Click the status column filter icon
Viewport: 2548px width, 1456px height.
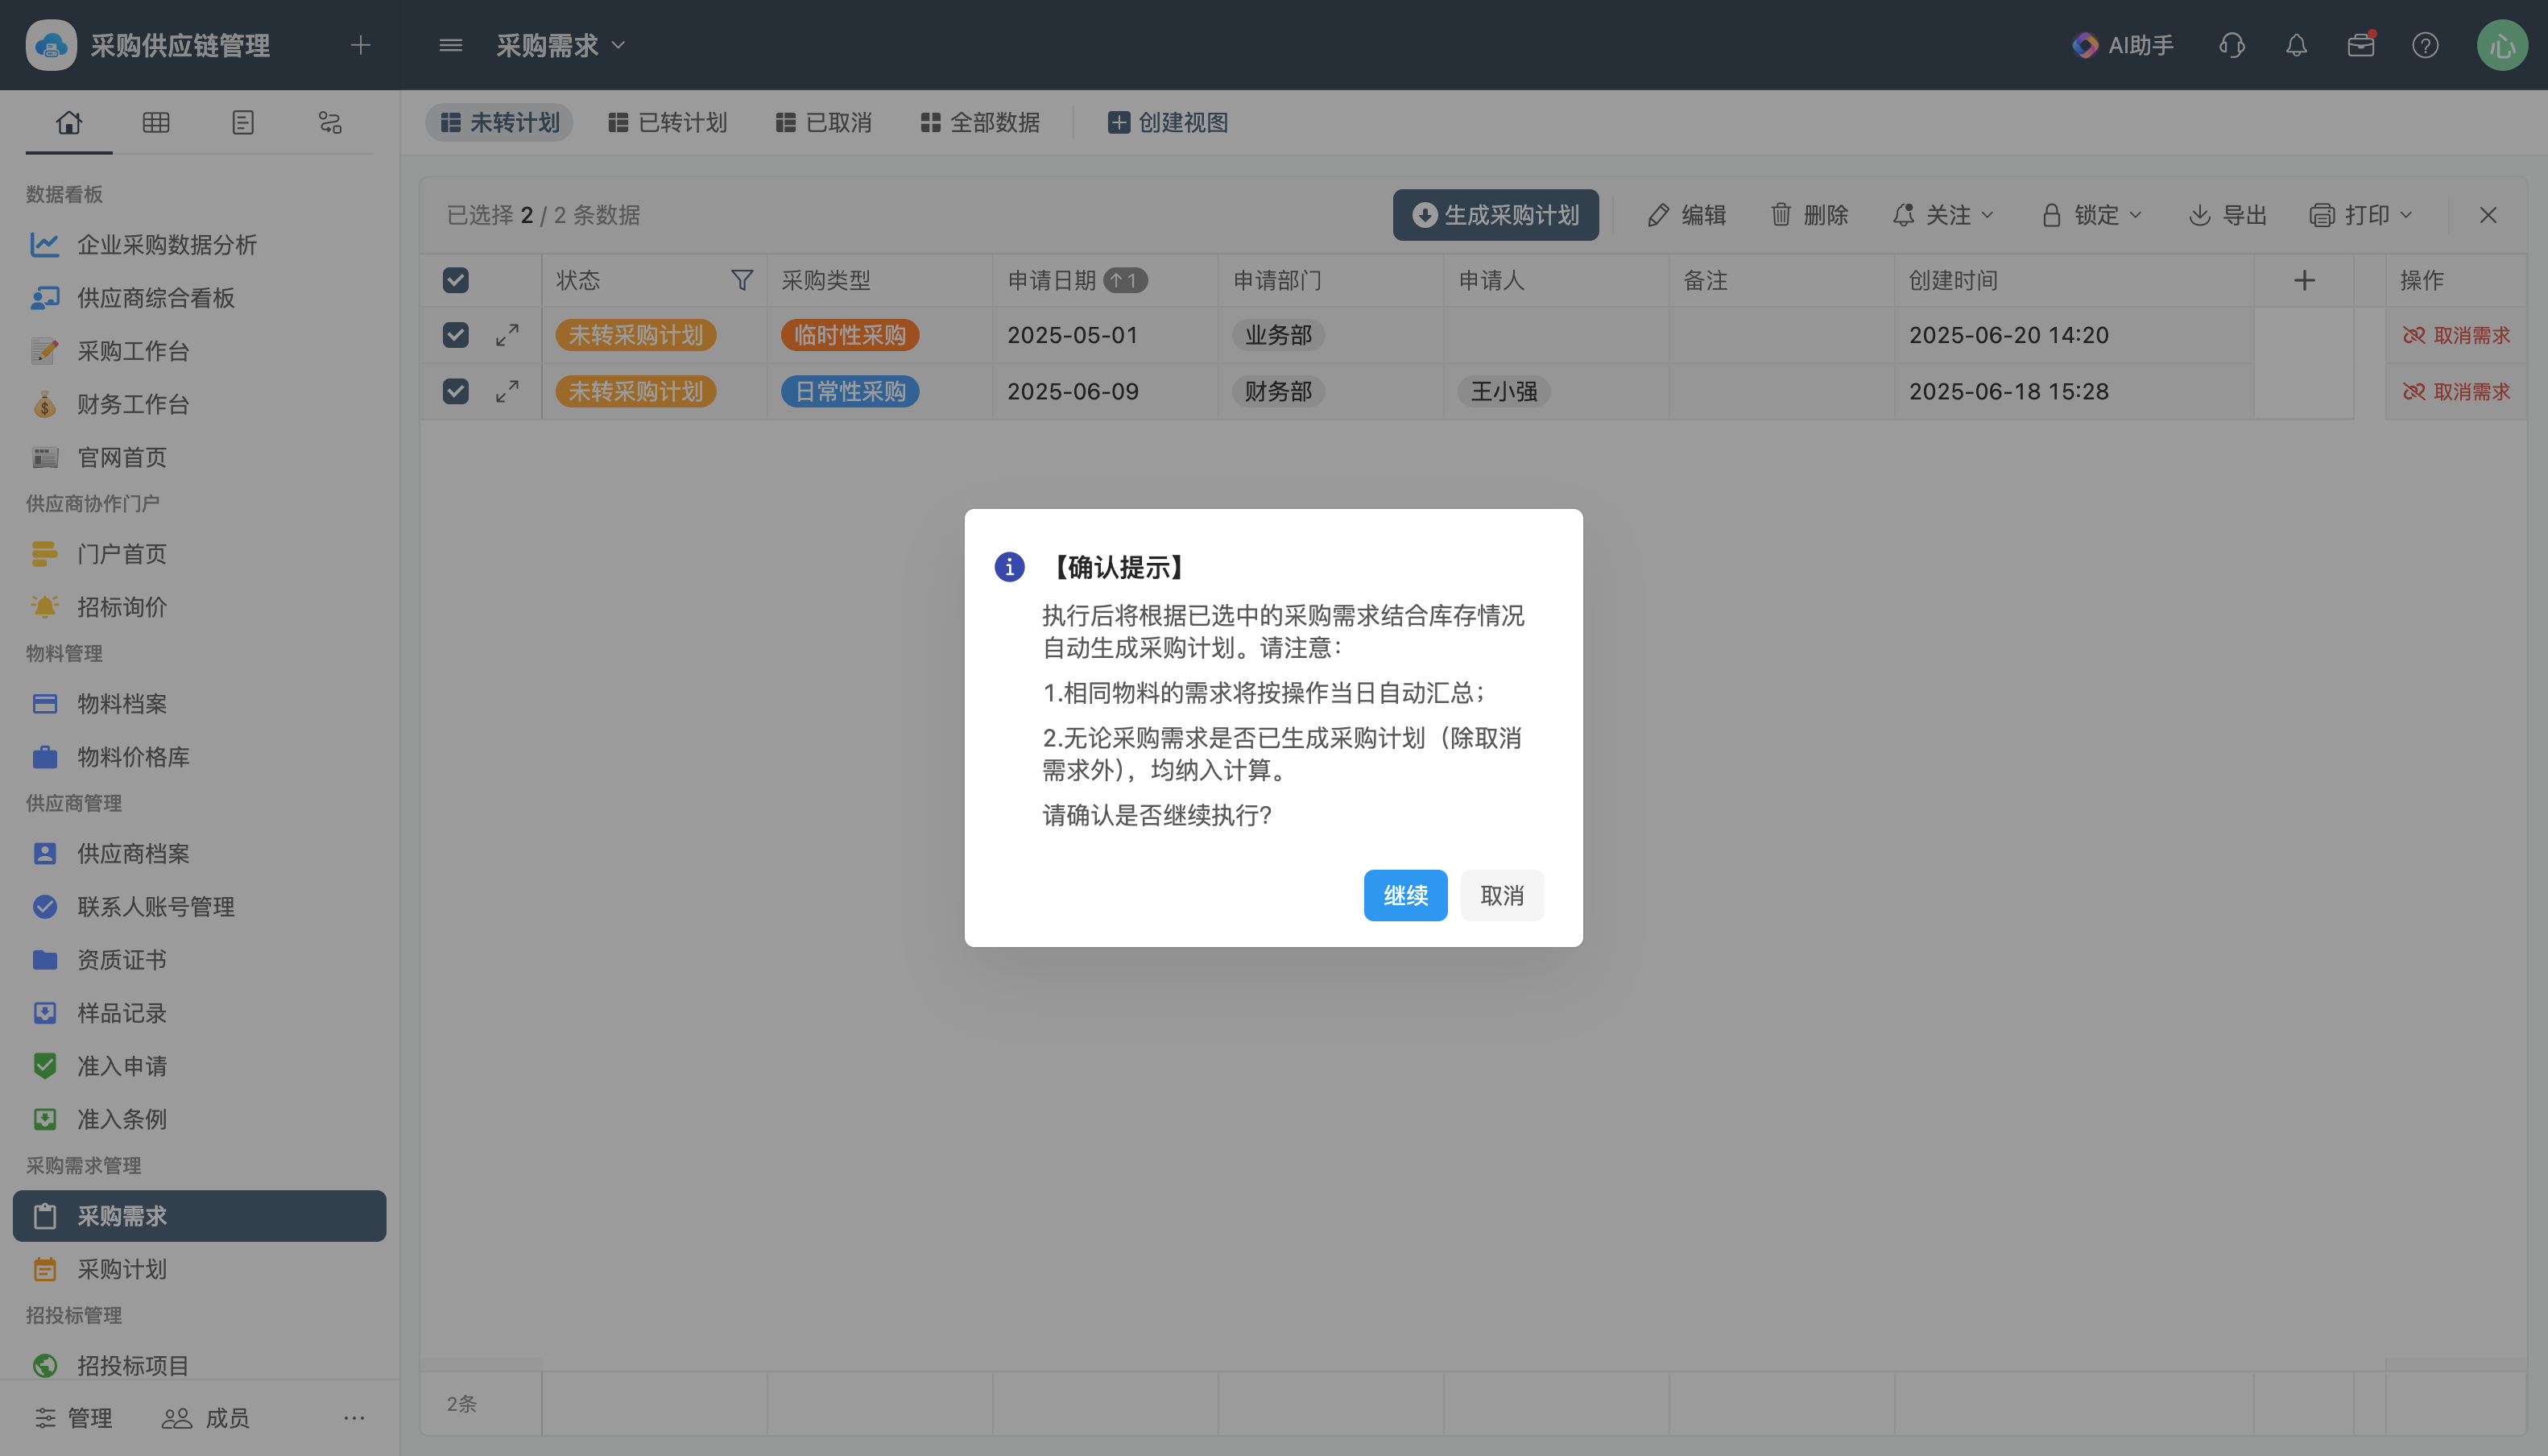click(741, 280)
